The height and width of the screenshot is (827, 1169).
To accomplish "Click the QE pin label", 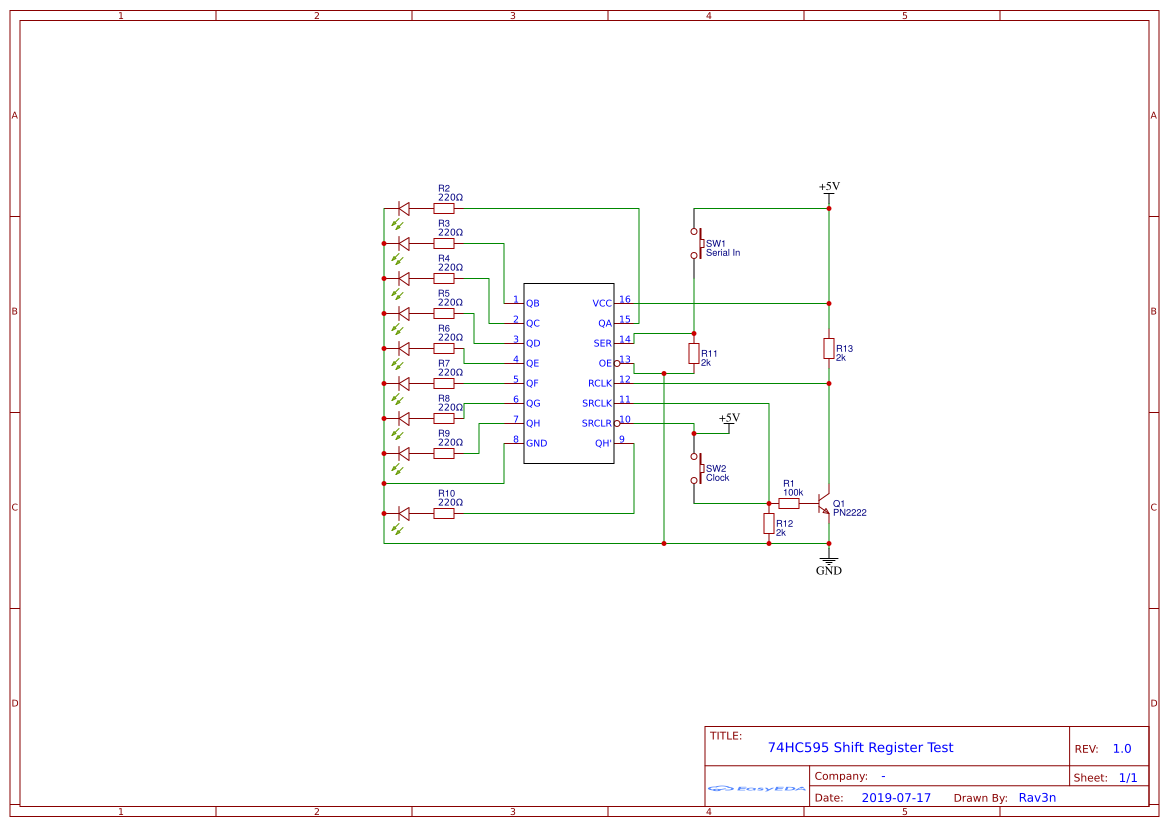I will 532,364.
